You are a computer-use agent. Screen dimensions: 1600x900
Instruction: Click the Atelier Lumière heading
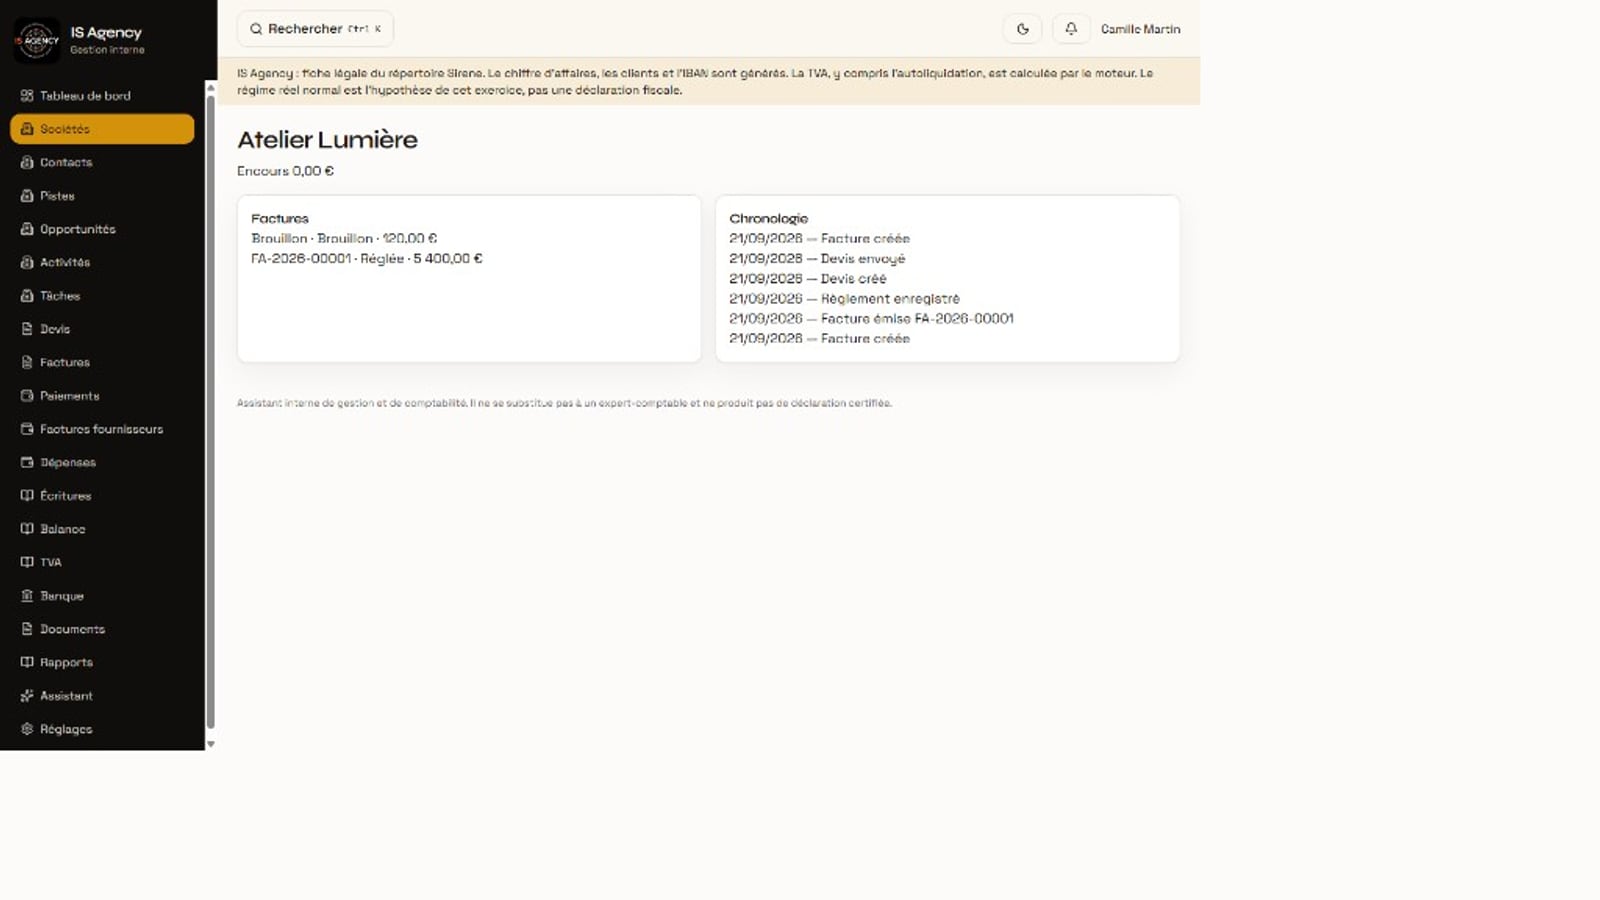[x=327, y=139]
